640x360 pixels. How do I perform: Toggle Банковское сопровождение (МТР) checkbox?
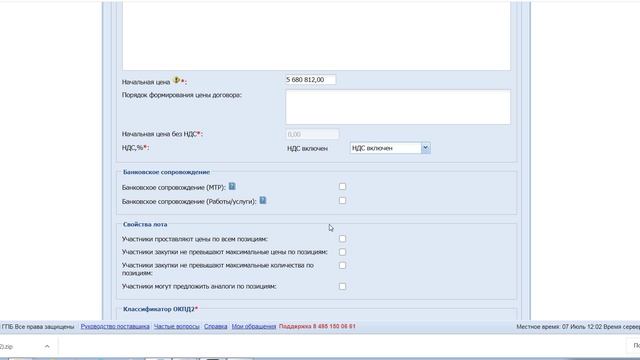342,187
